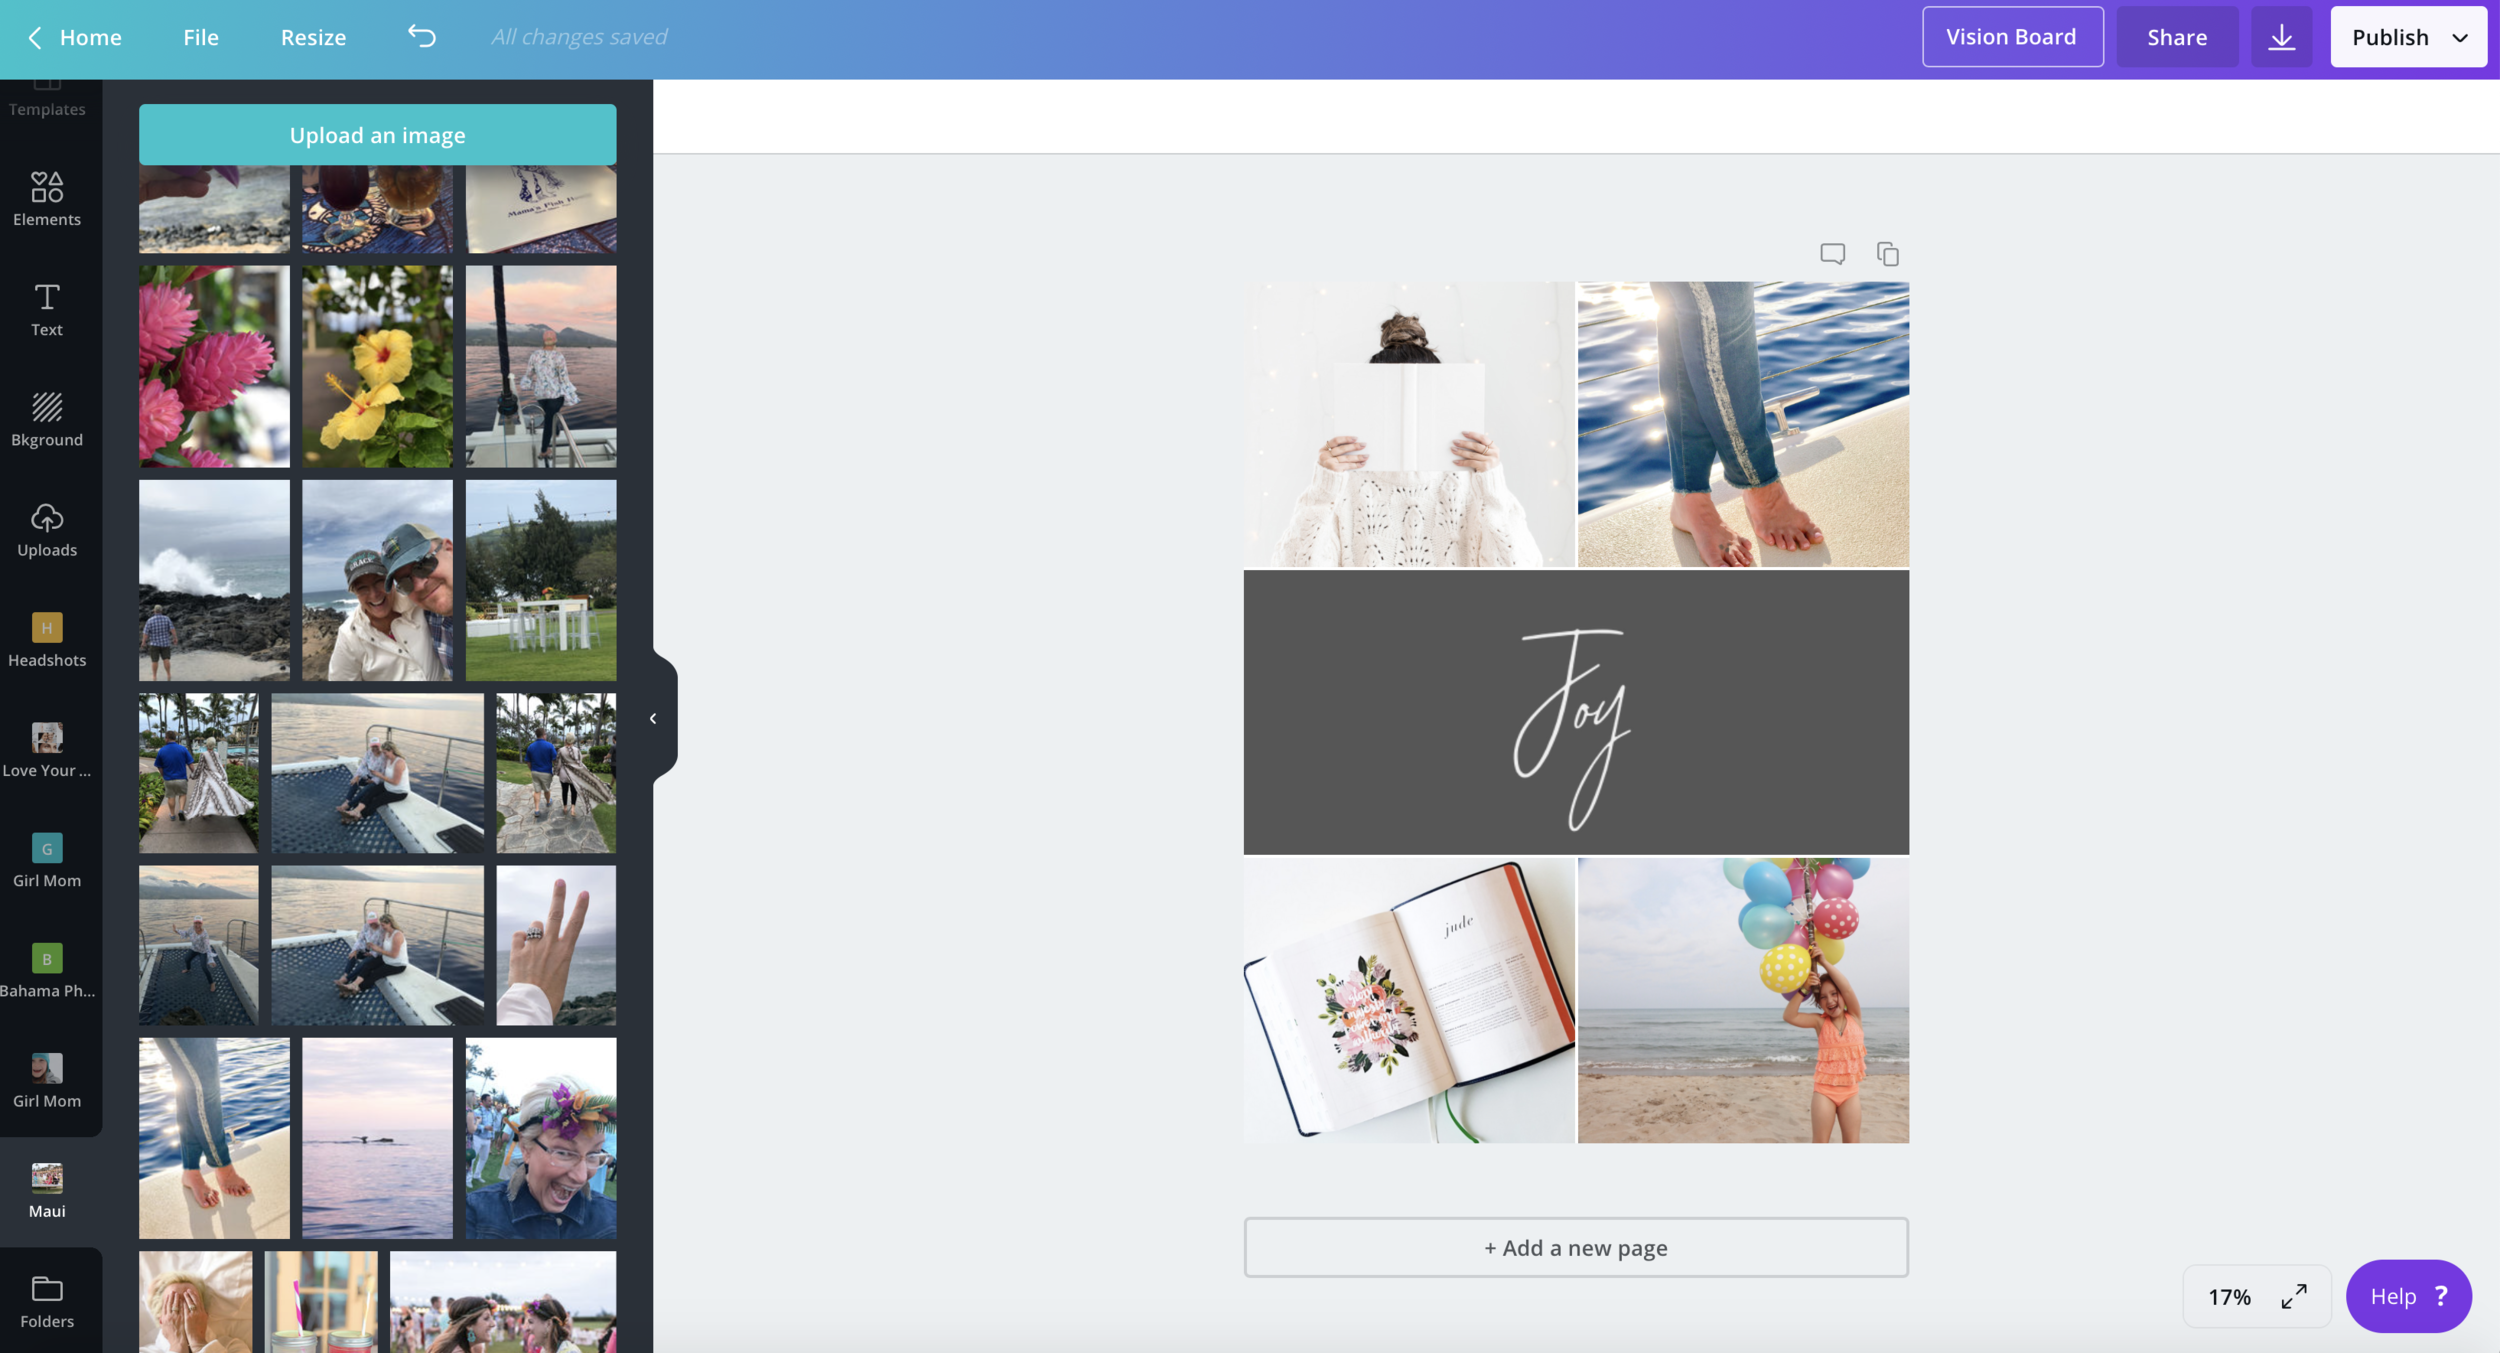Viewport: 2500px width, 1353px height.
Task: Select the yellow hibiscus flower thumbnail
Action: [x=377, y=366]
